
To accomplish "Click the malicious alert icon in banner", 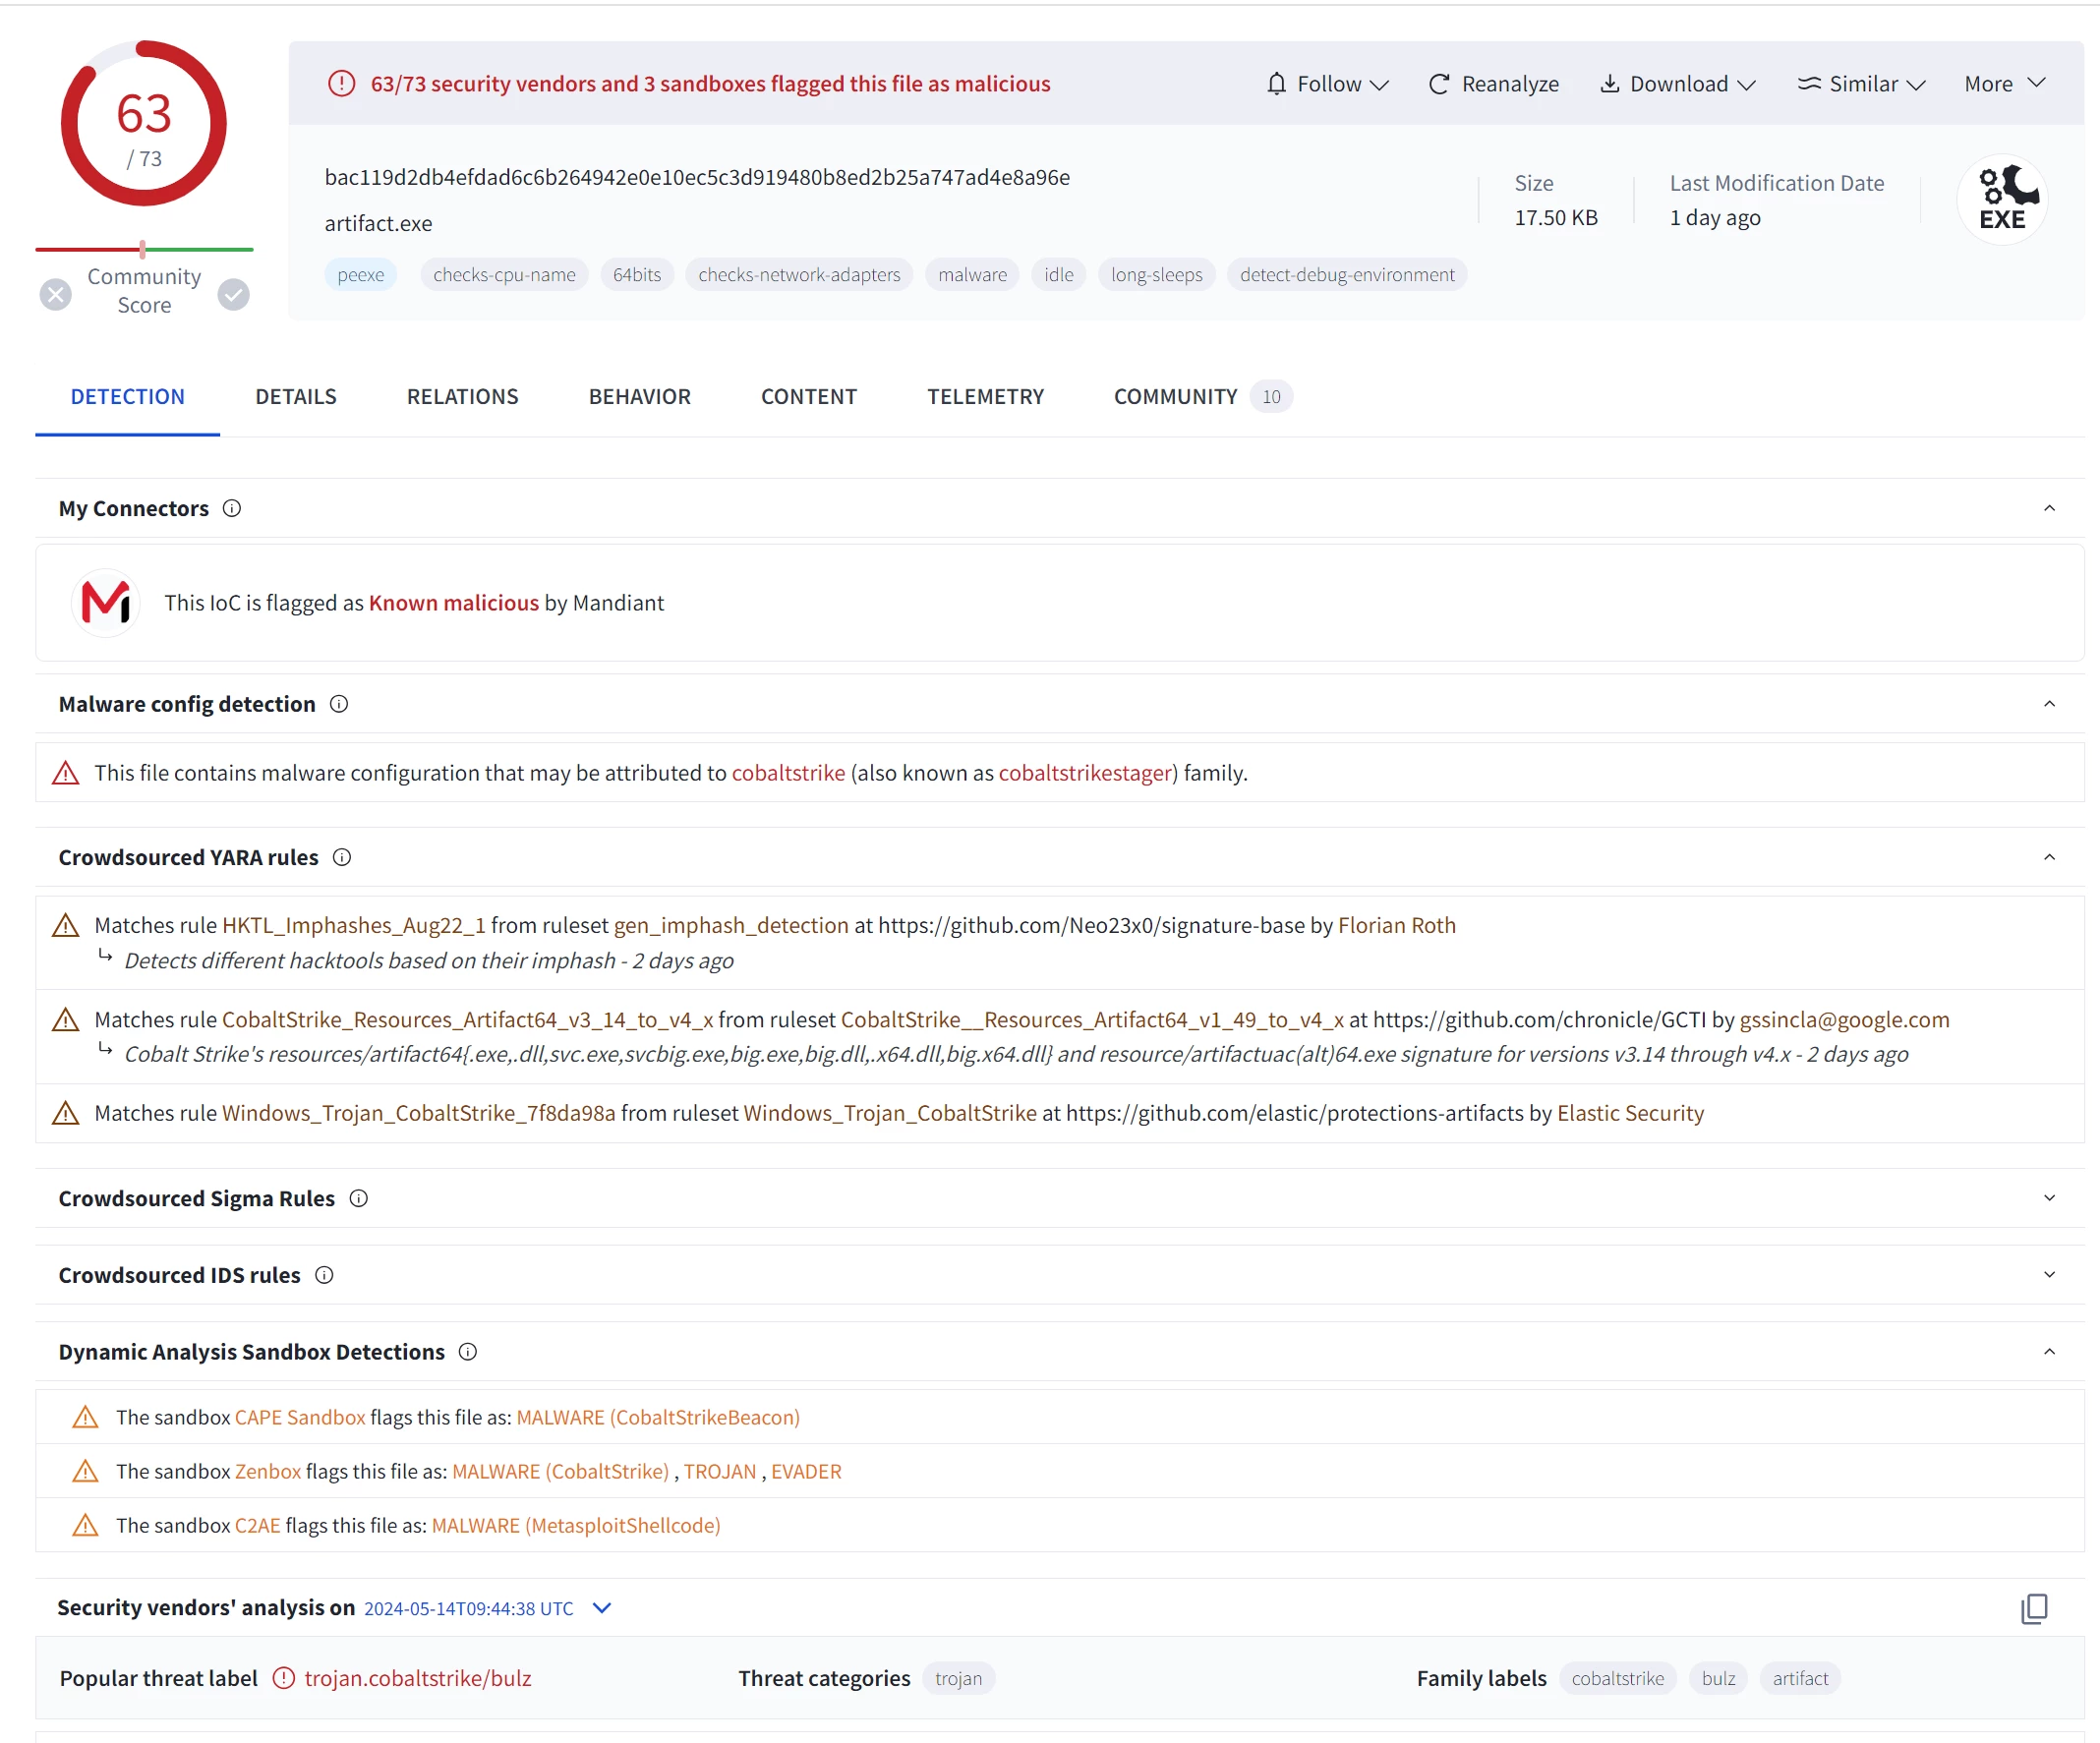I will (342, 84).
